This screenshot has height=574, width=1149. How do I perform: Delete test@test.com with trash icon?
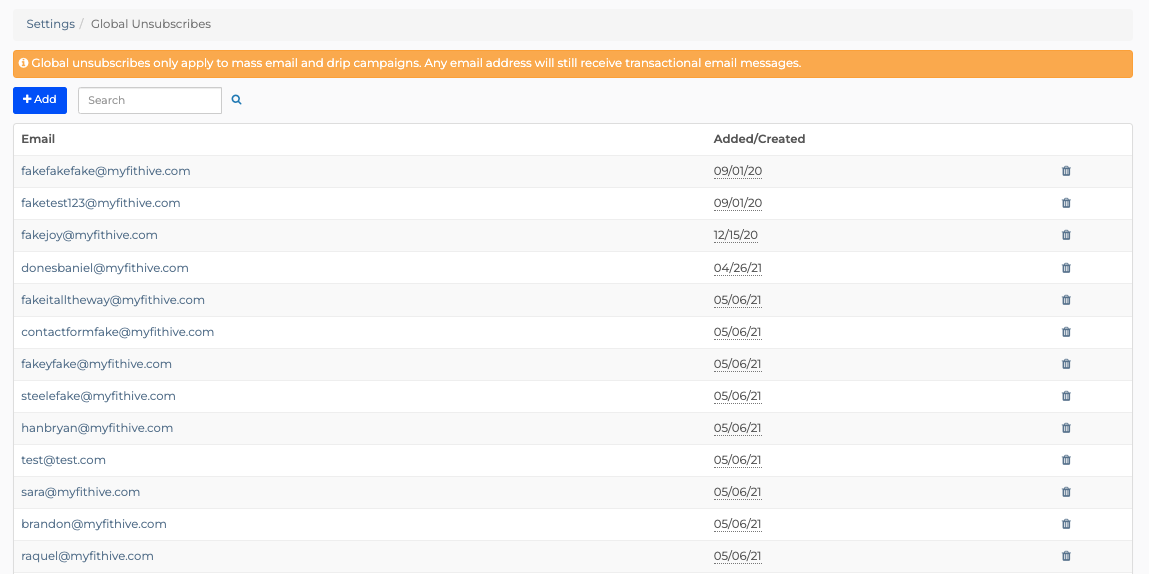(1066, 460)
